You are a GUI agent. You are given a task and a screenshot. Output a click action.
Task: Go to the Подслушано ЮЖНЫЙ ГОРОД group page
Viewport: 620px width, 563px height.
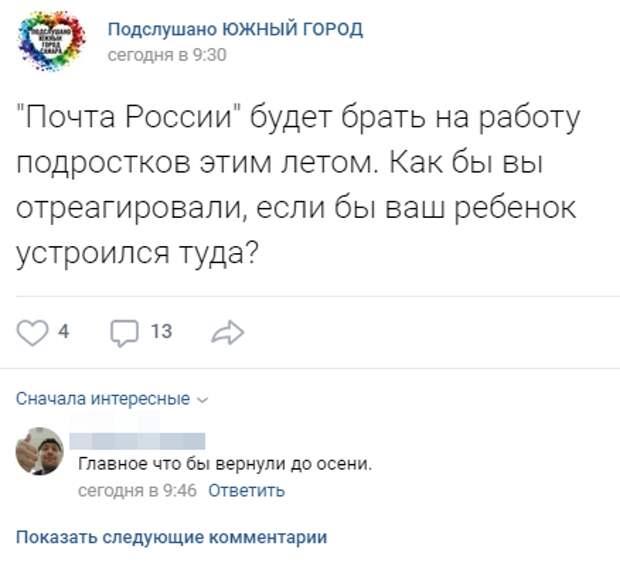[x=235, y=29]
